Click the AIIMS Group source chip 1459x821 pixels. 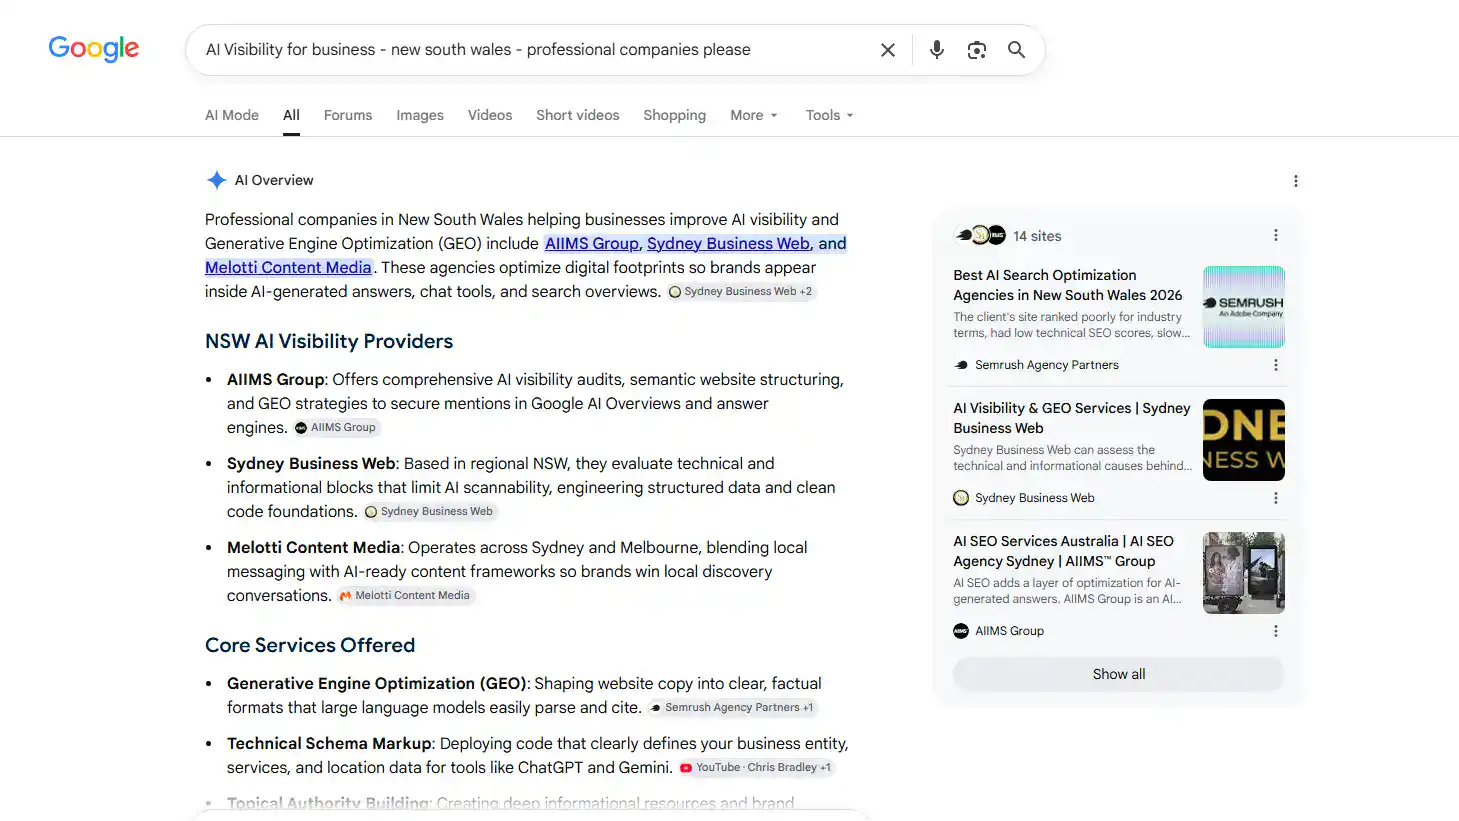point(336,427)
